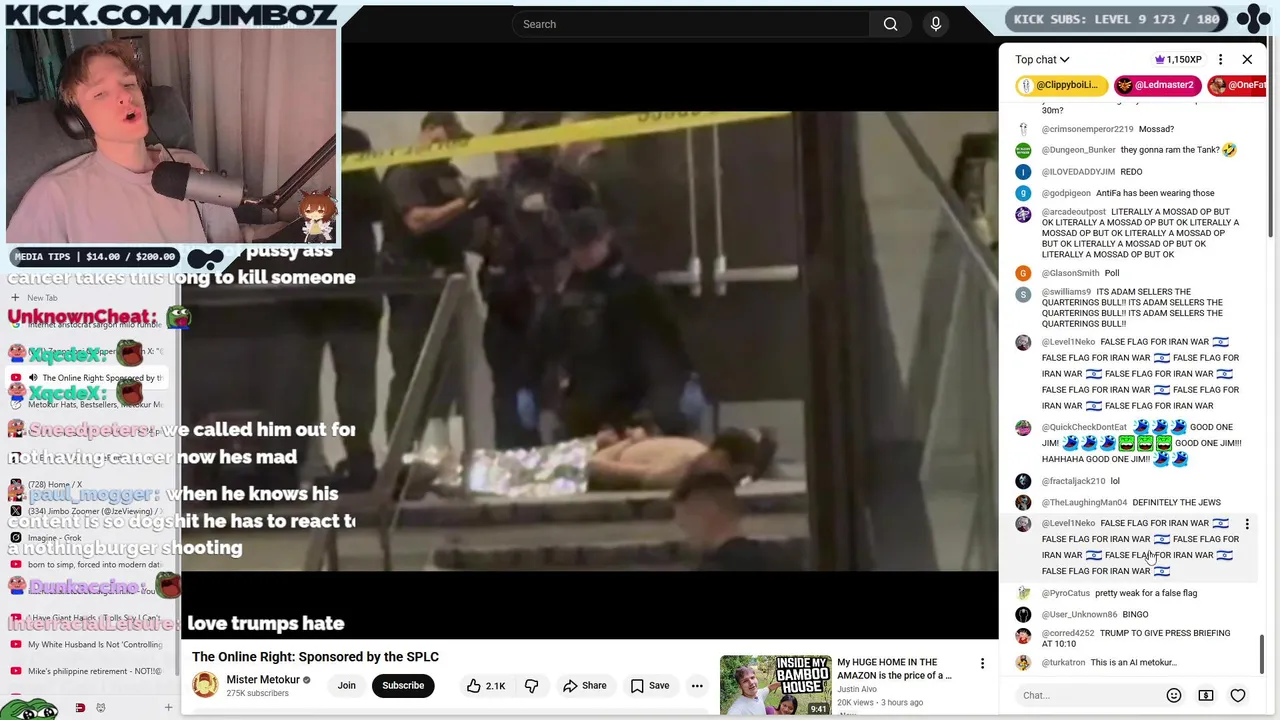Image resolution: width=1280 pixels, height=720 pixels.
Task: Dislike the video
Action: (531, 685)
